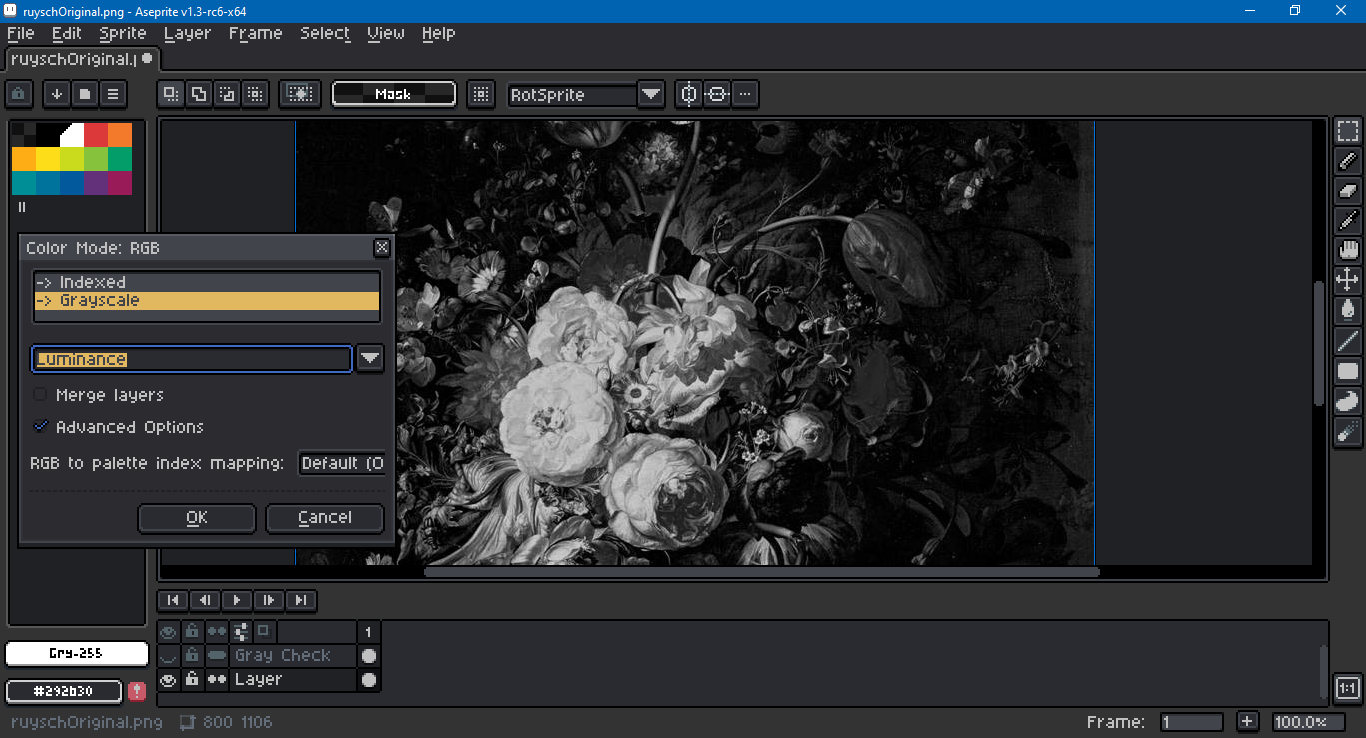Click the transparent color selection icon
1366x738 pixels.
tap(299, 94)
